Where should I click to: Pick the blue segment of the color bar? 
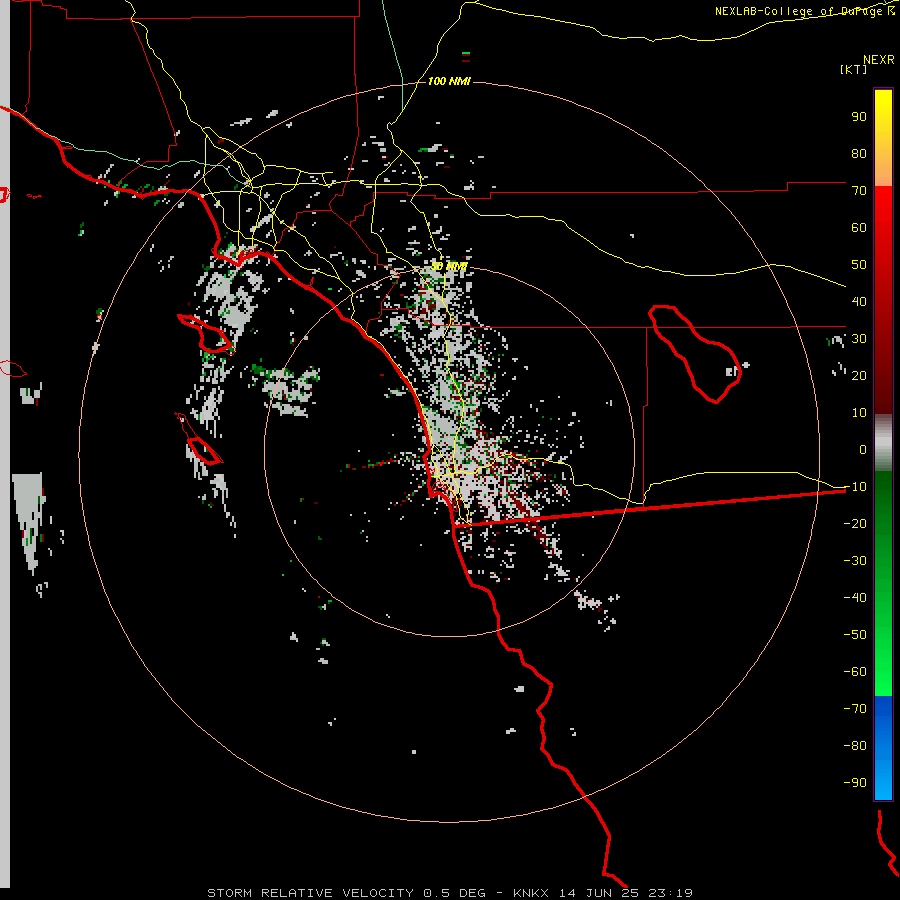pos(883,747)
